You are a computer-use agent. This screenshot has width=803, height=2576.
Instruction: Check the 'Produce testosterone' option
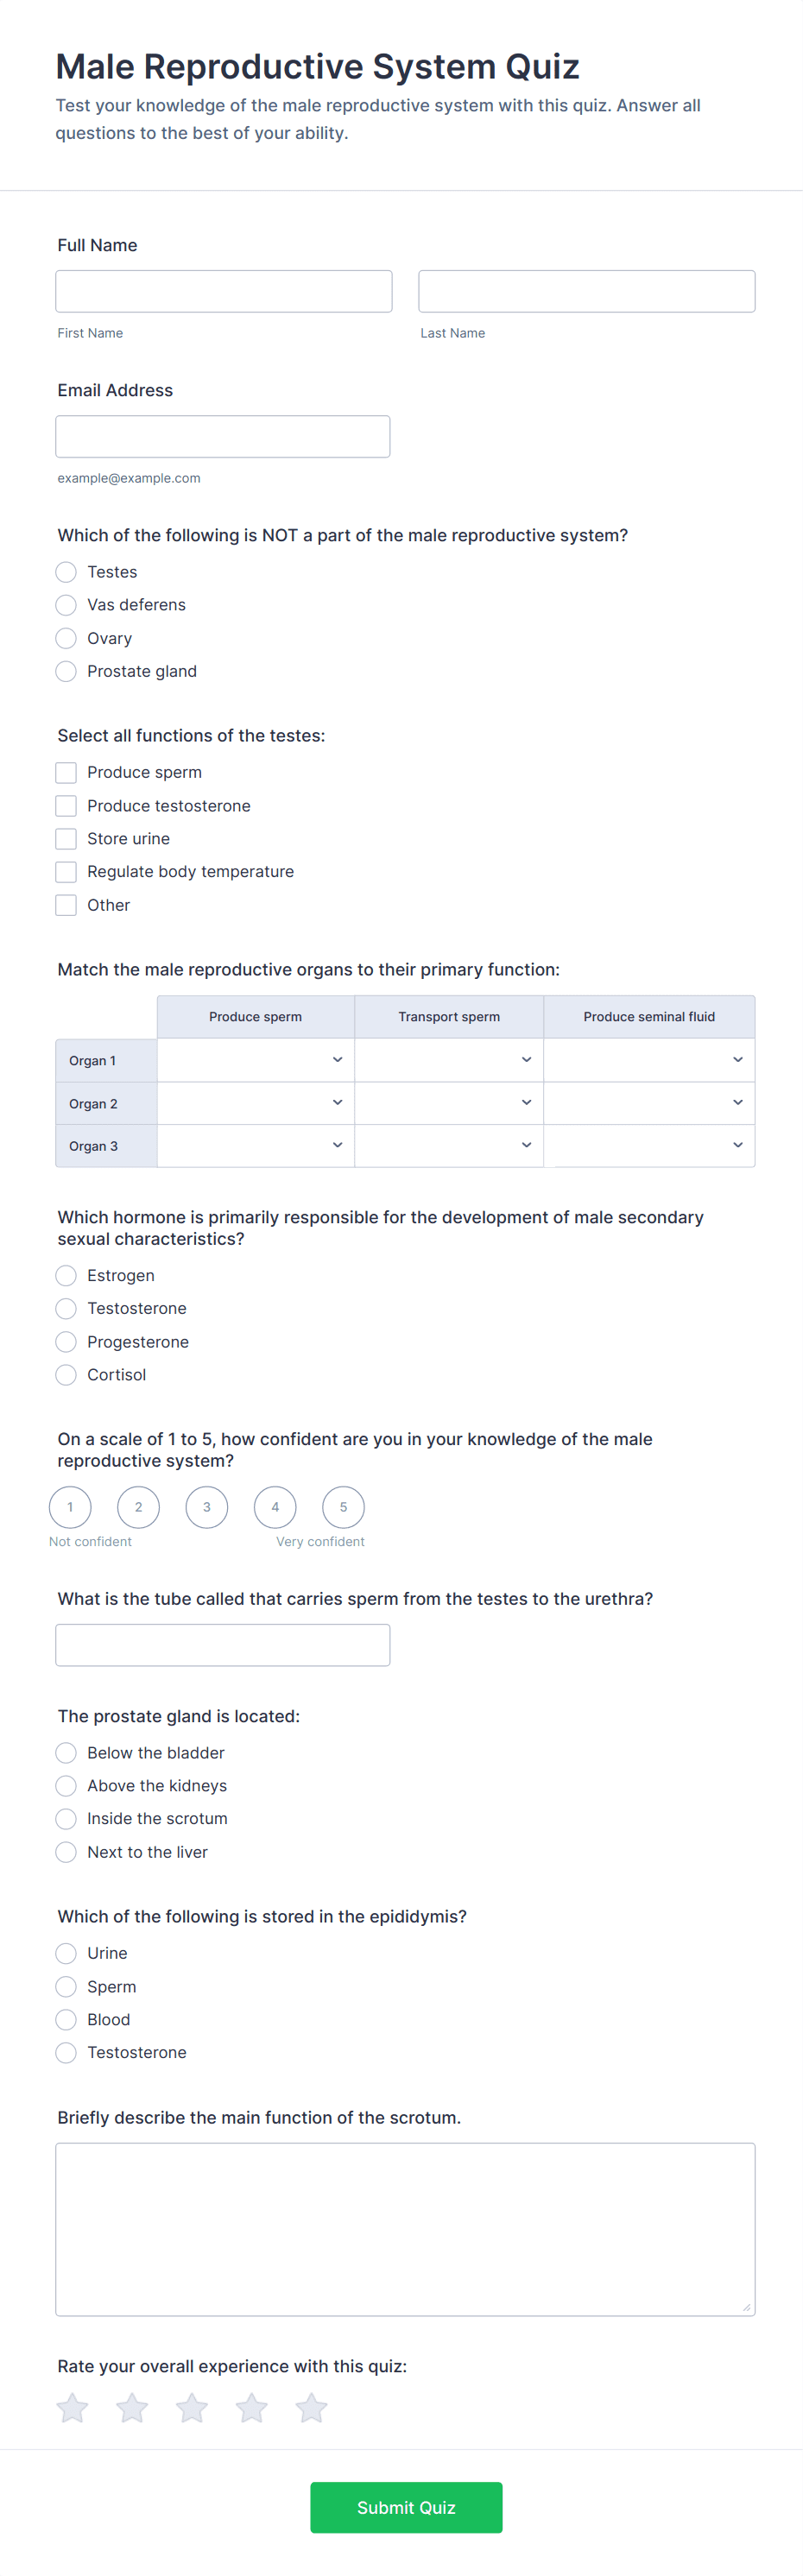[66, 805]
